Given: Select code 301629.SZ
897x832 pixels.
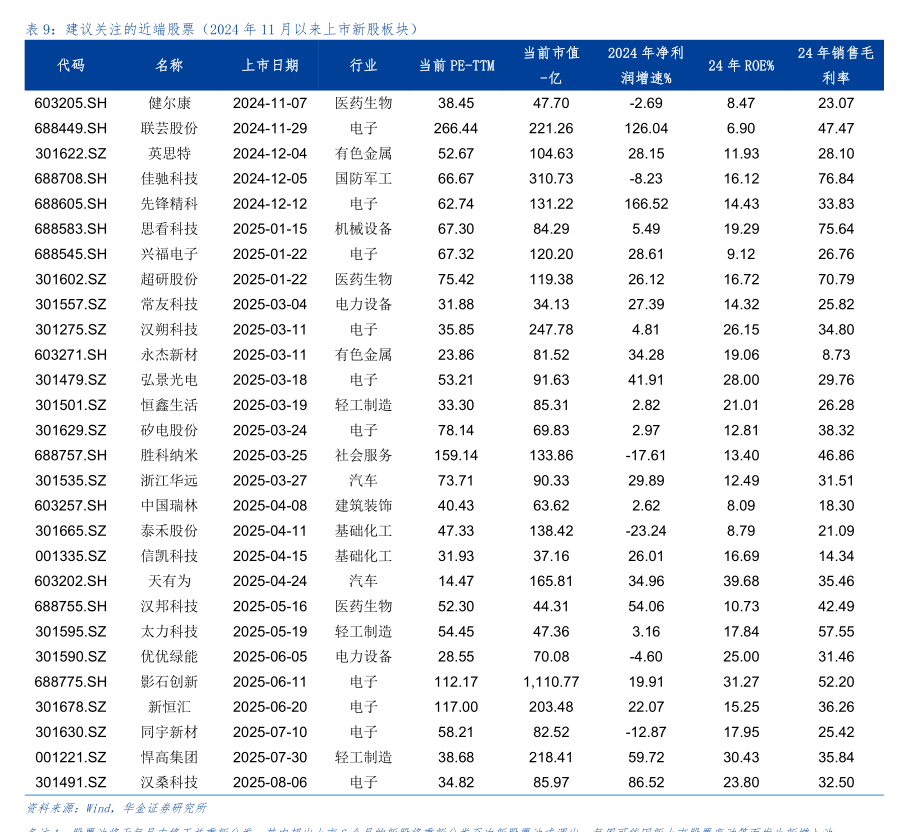Looking at the screenshot, I should tap(71, 430).
